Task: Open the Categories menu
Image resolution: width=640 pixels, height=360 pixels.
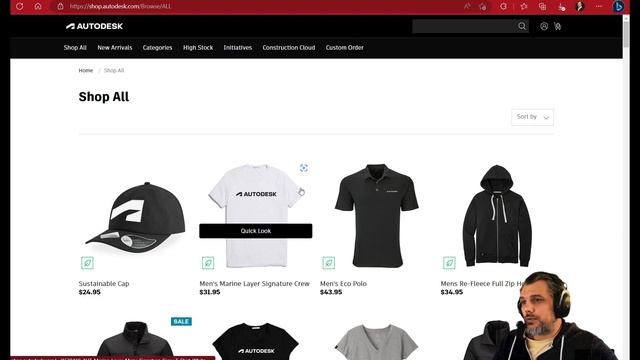Action: 158,47
